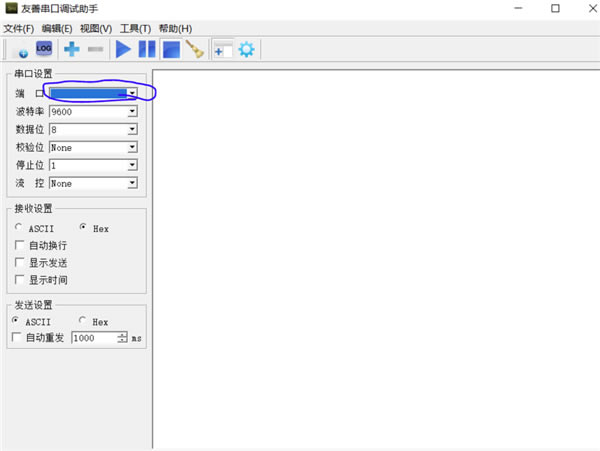This screenshot has width=600, height=451.
Task: Click the blue plus add icon
Action: [x=72, y=49]
